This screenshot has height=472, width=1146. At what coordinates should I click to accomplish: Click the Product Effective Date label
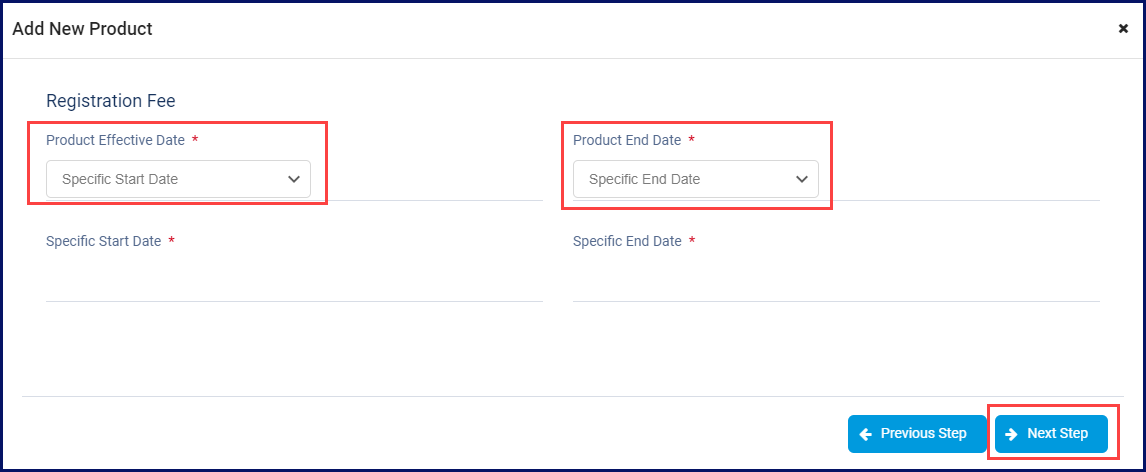tap(115, 140)
